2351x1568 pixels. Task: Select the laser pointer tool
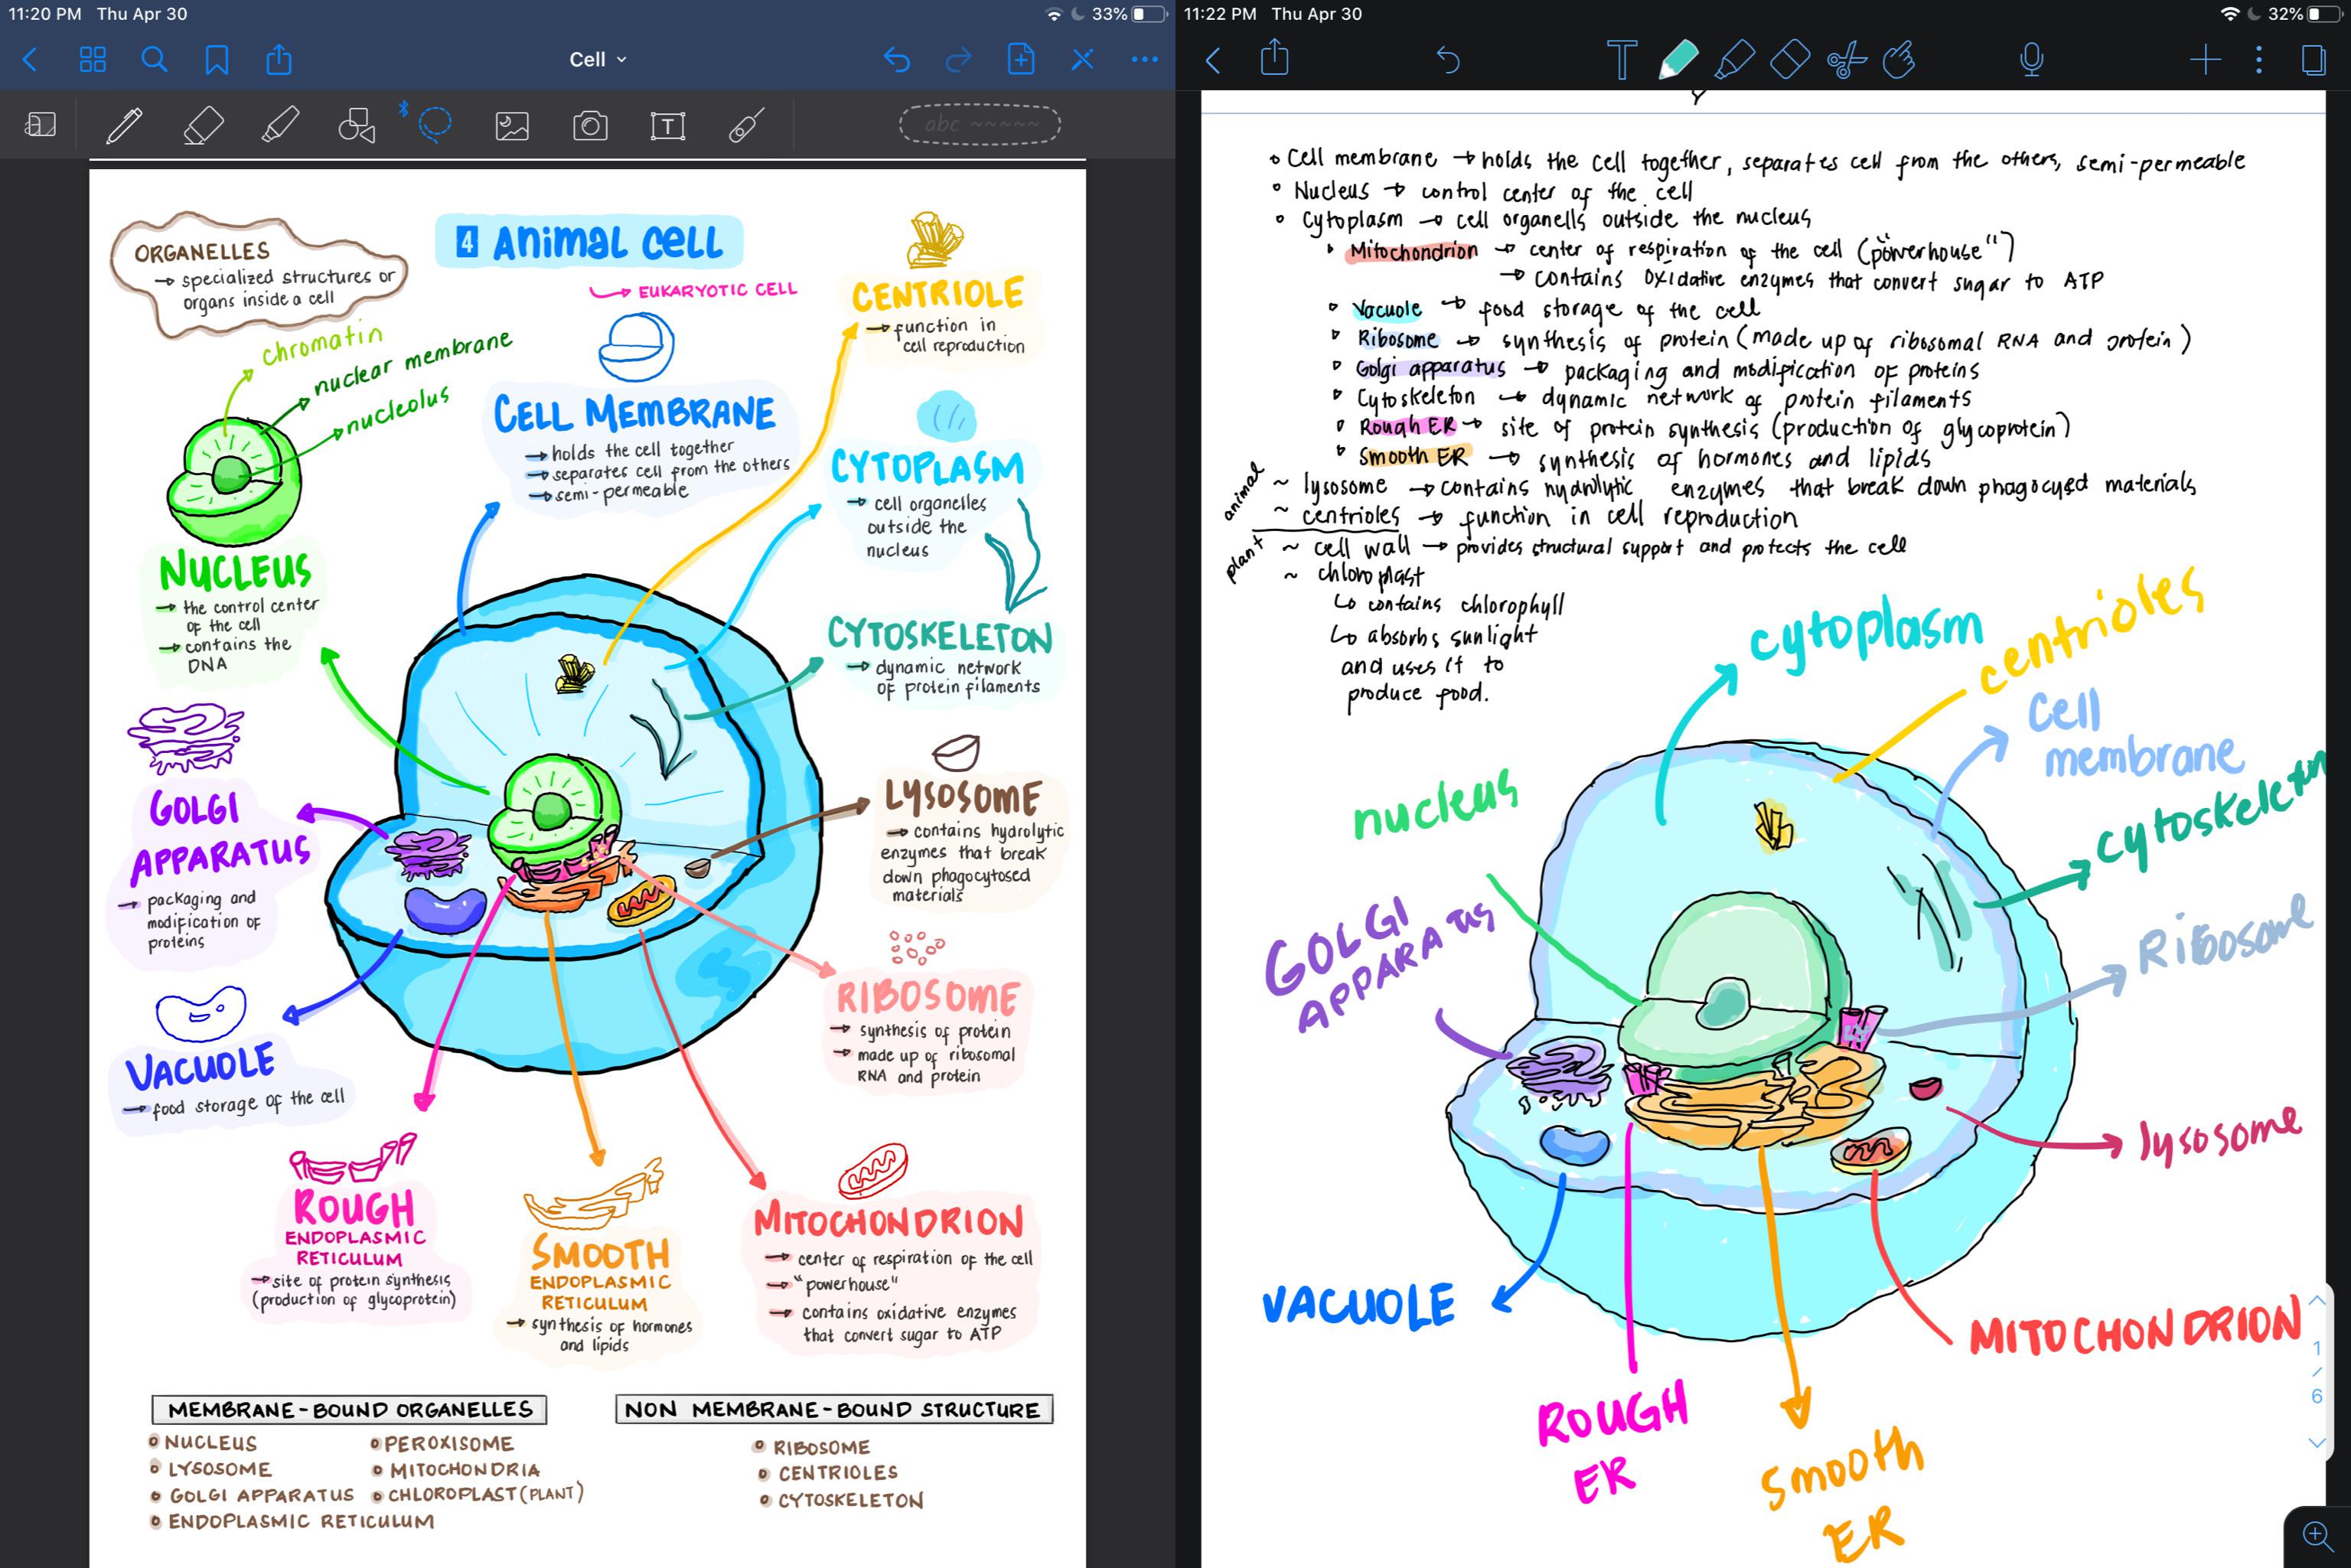click(746, 125)
